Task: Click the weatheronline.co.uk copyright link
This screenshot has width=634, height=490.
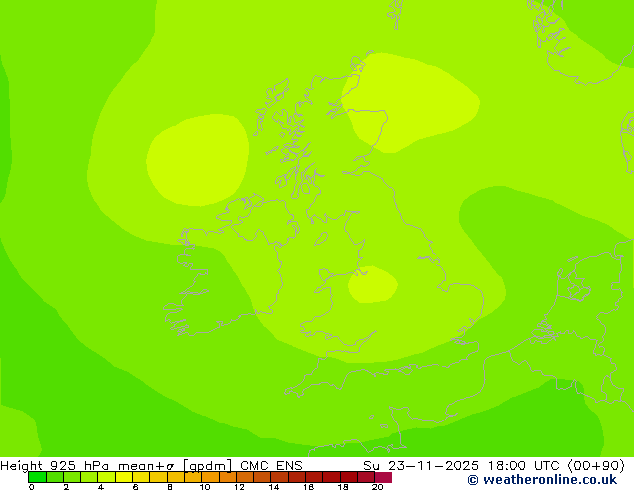Action: 542,480
